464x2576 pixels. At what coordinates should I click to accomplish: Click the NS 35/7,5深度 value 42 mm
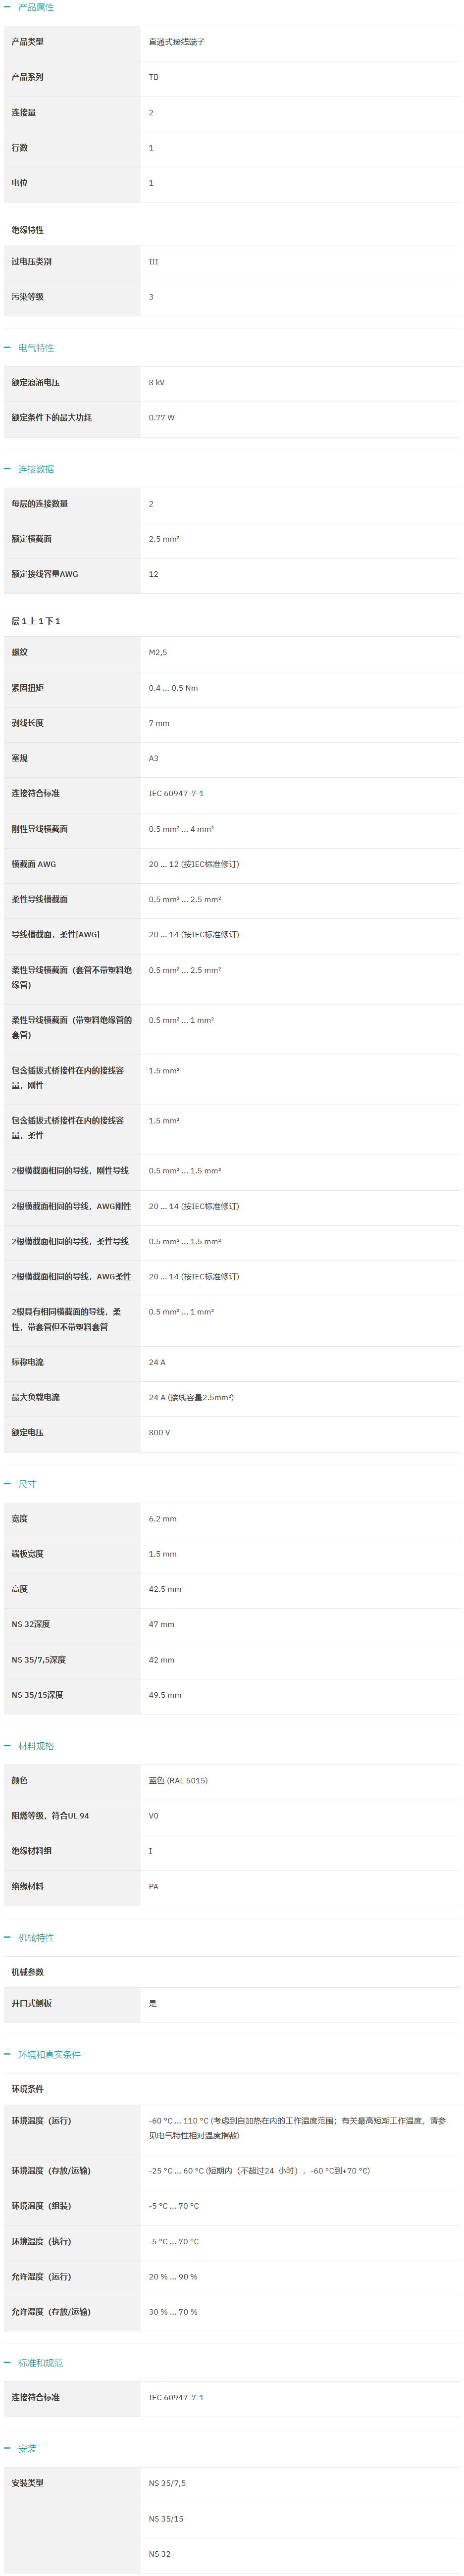coord(162,1660)
